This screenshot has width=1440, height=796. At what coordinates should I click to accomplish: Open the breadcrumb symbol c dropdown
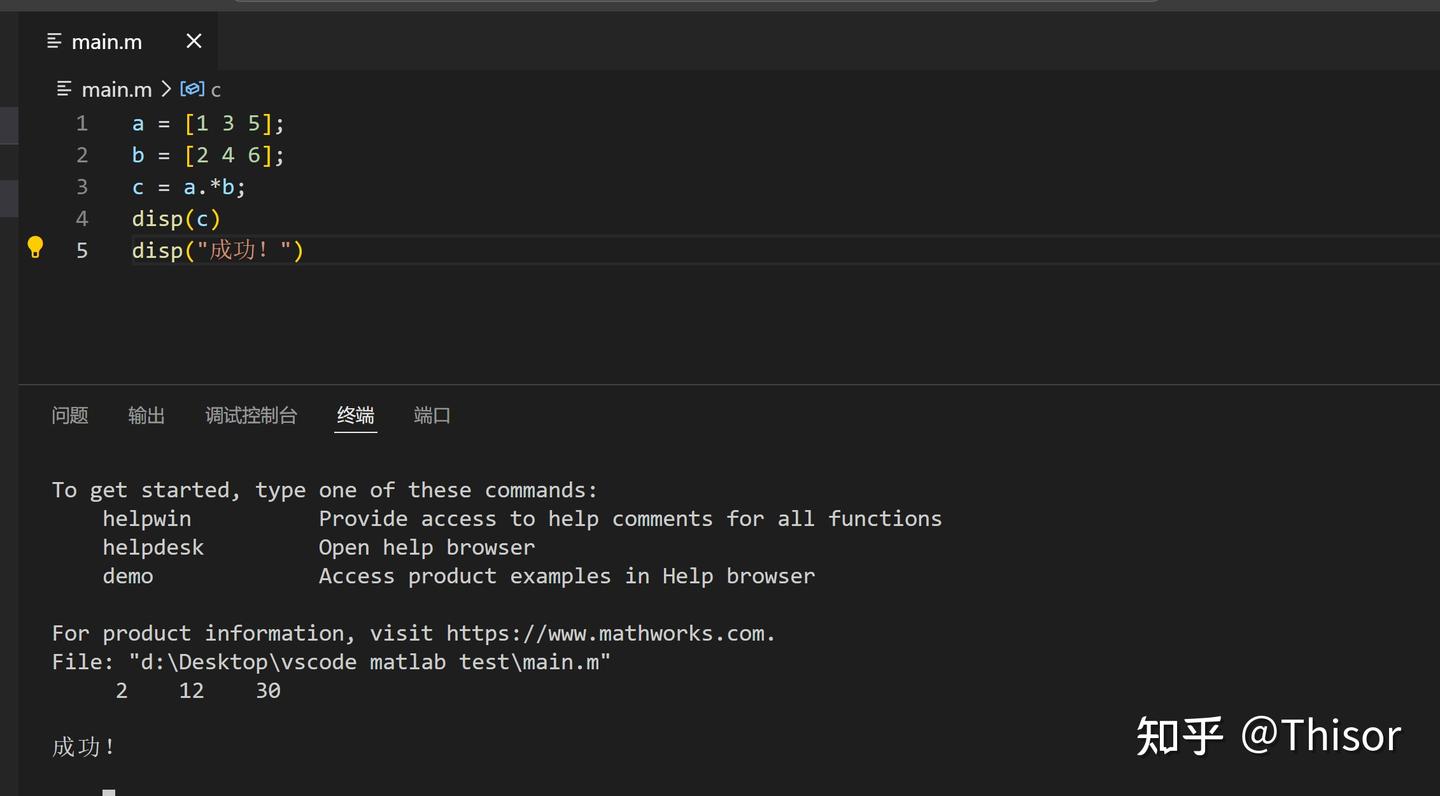(216, 90)
